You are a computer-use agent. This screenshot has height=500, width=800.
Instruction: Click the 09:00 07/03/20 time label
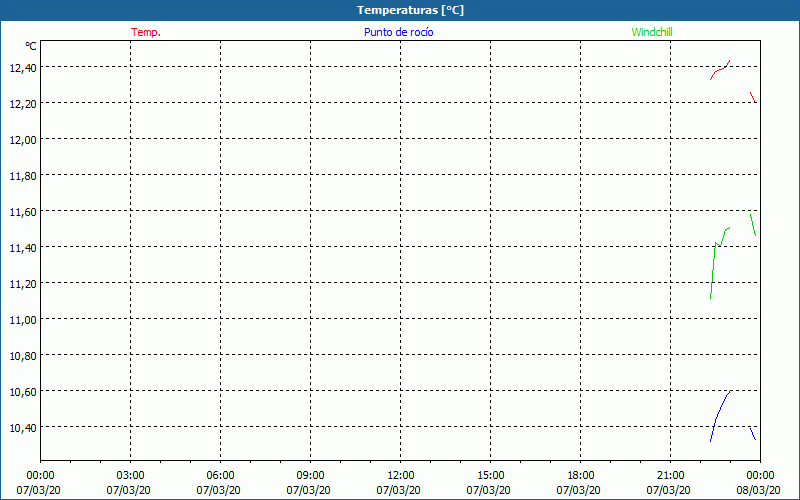(x=309, y=483)
